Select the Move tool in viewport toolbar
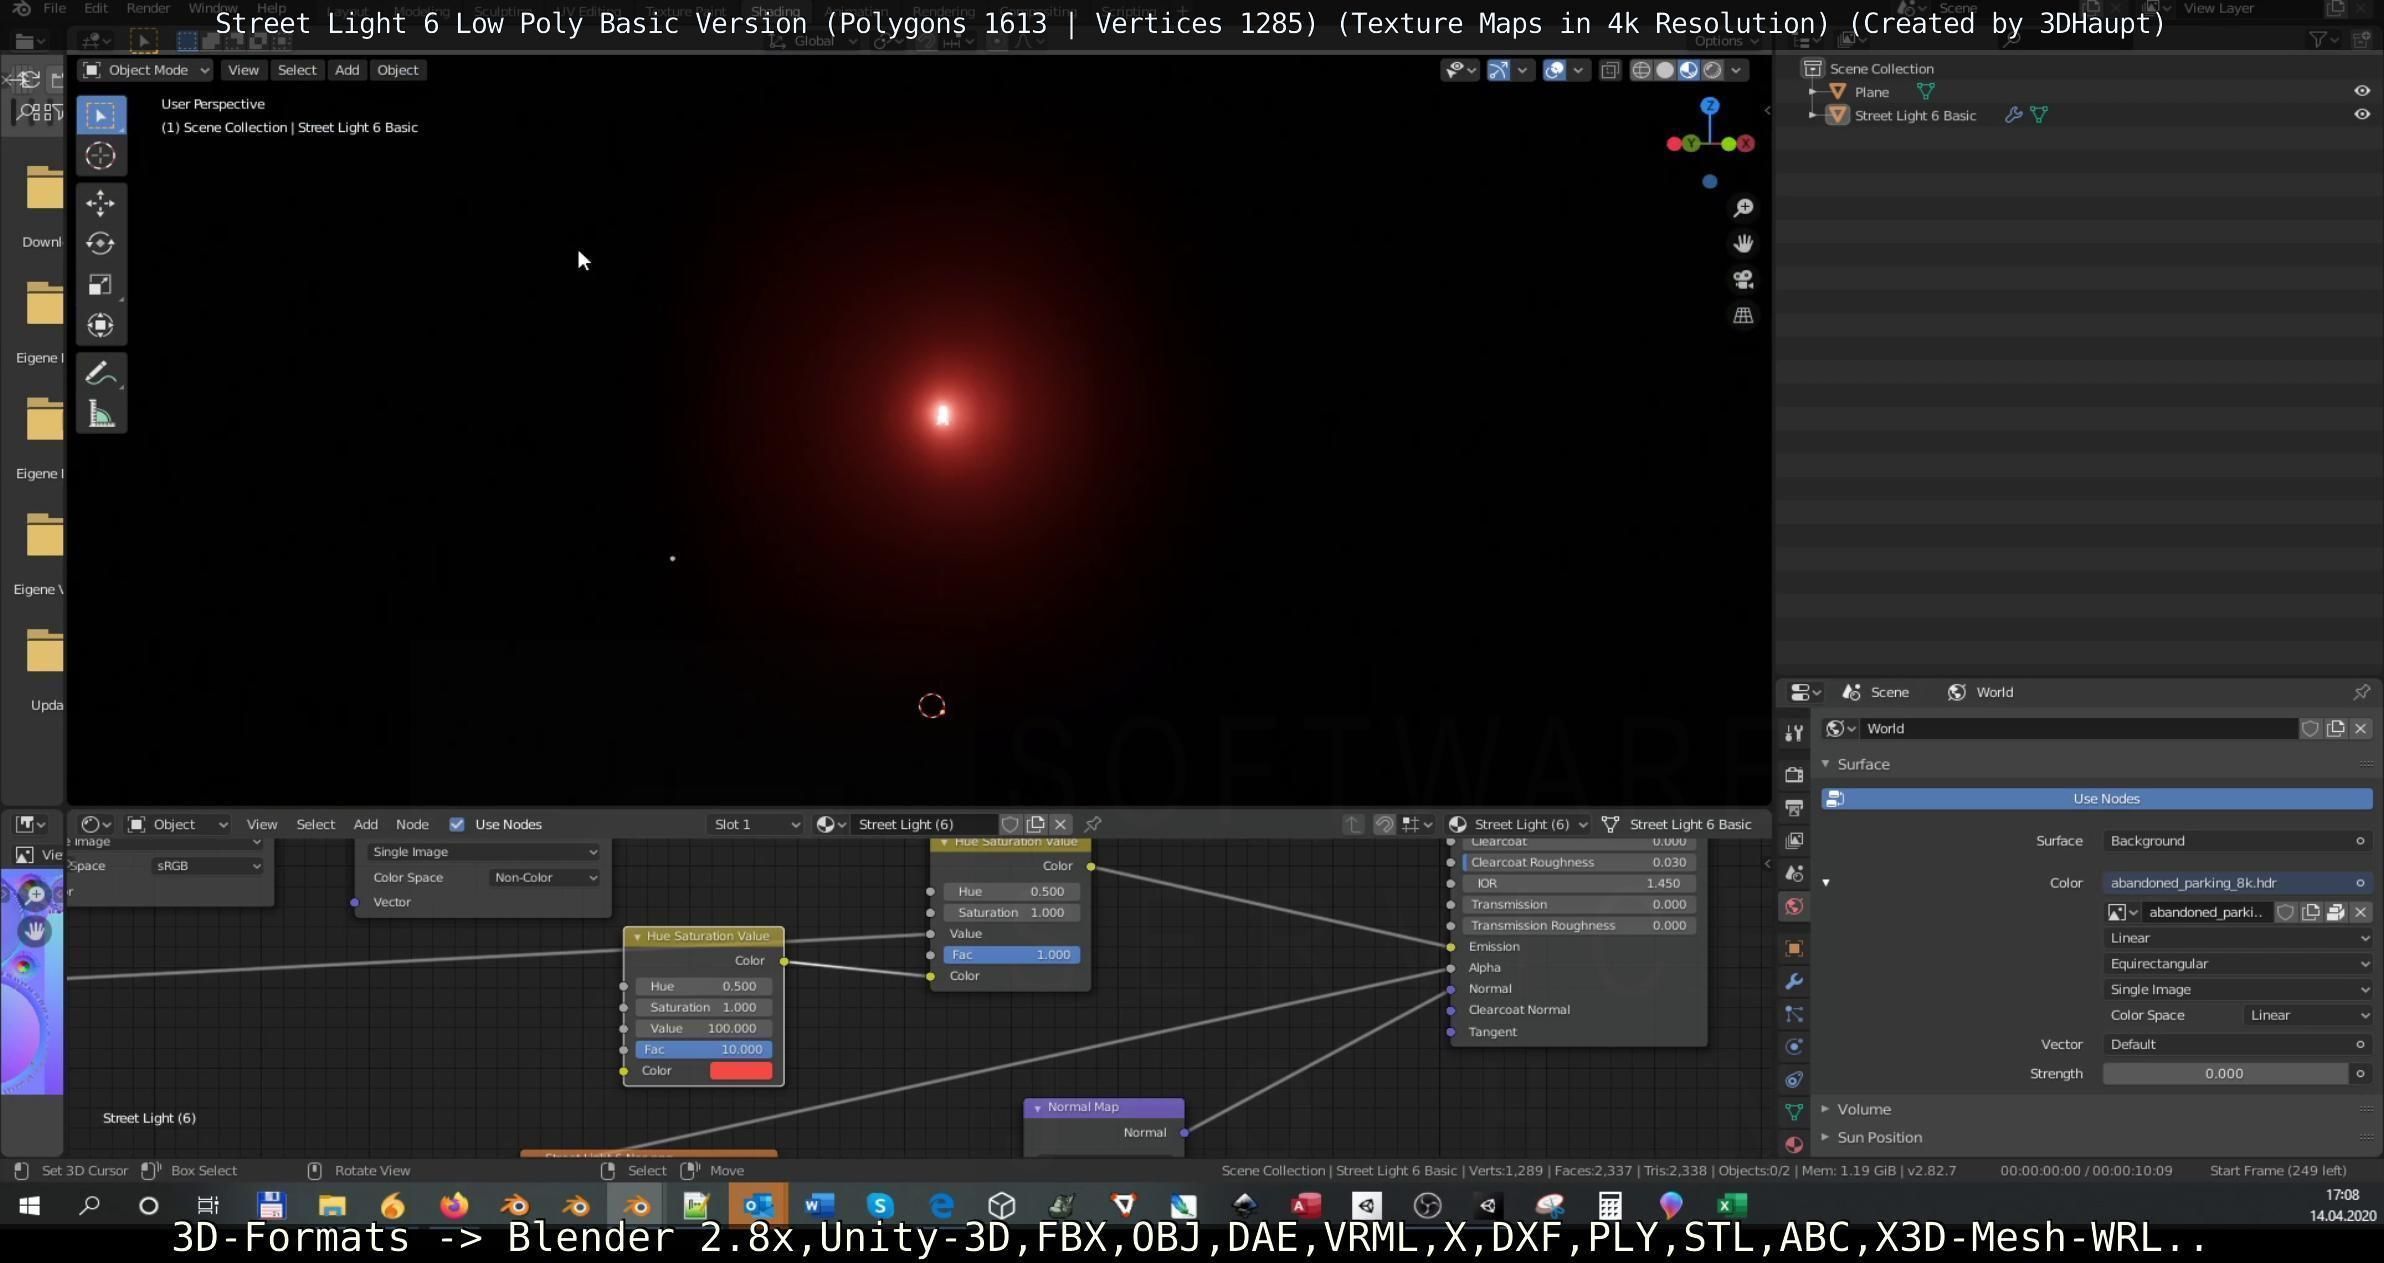Viewport: 2384px width, 1263px height. [x=100, y=203]
